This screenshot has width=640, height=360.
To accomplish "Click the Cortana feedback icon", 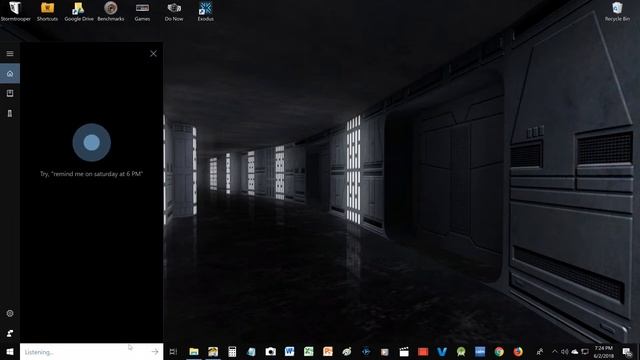I will pyautogui.click(x=10, y=333).
